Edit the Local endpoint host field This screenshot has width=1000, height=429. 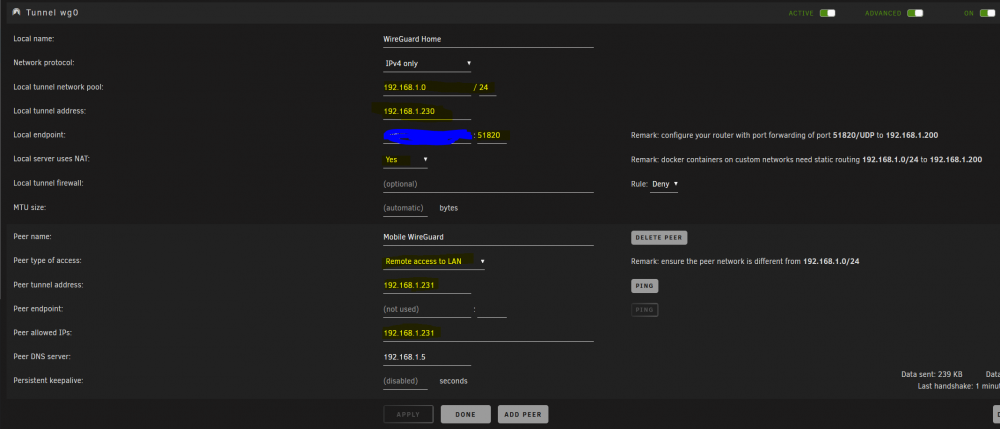[x=427, y=135]
